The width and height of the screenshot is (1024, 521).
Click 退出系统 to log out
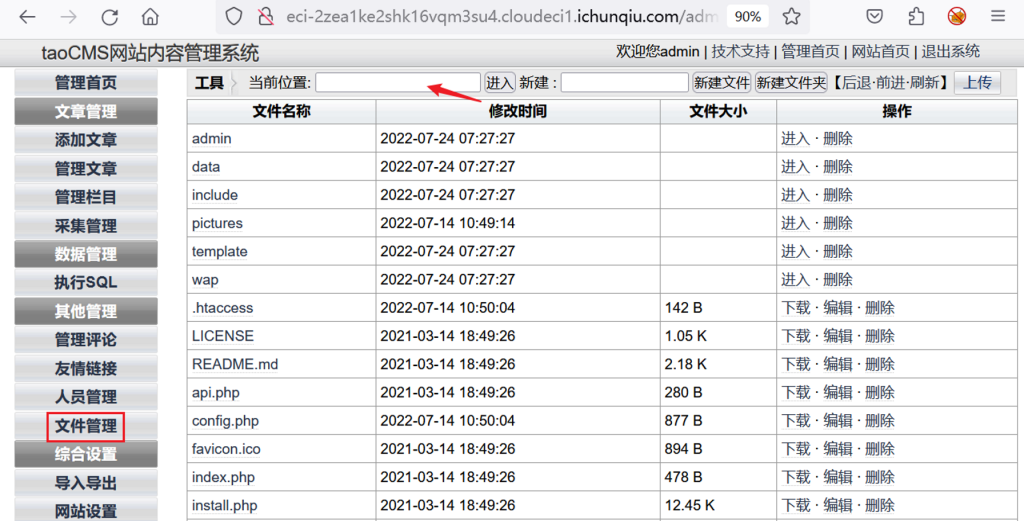[951, 52]
